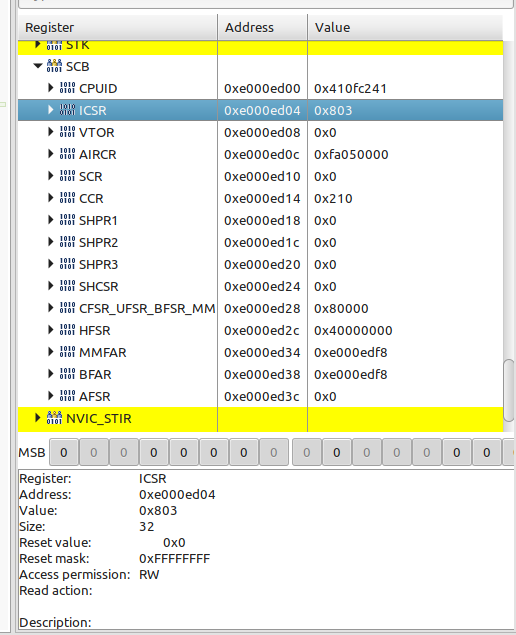Expand the SHPR2 register fields
The width and height of the screenshot is (516, 635).
(x=51, y=242)
